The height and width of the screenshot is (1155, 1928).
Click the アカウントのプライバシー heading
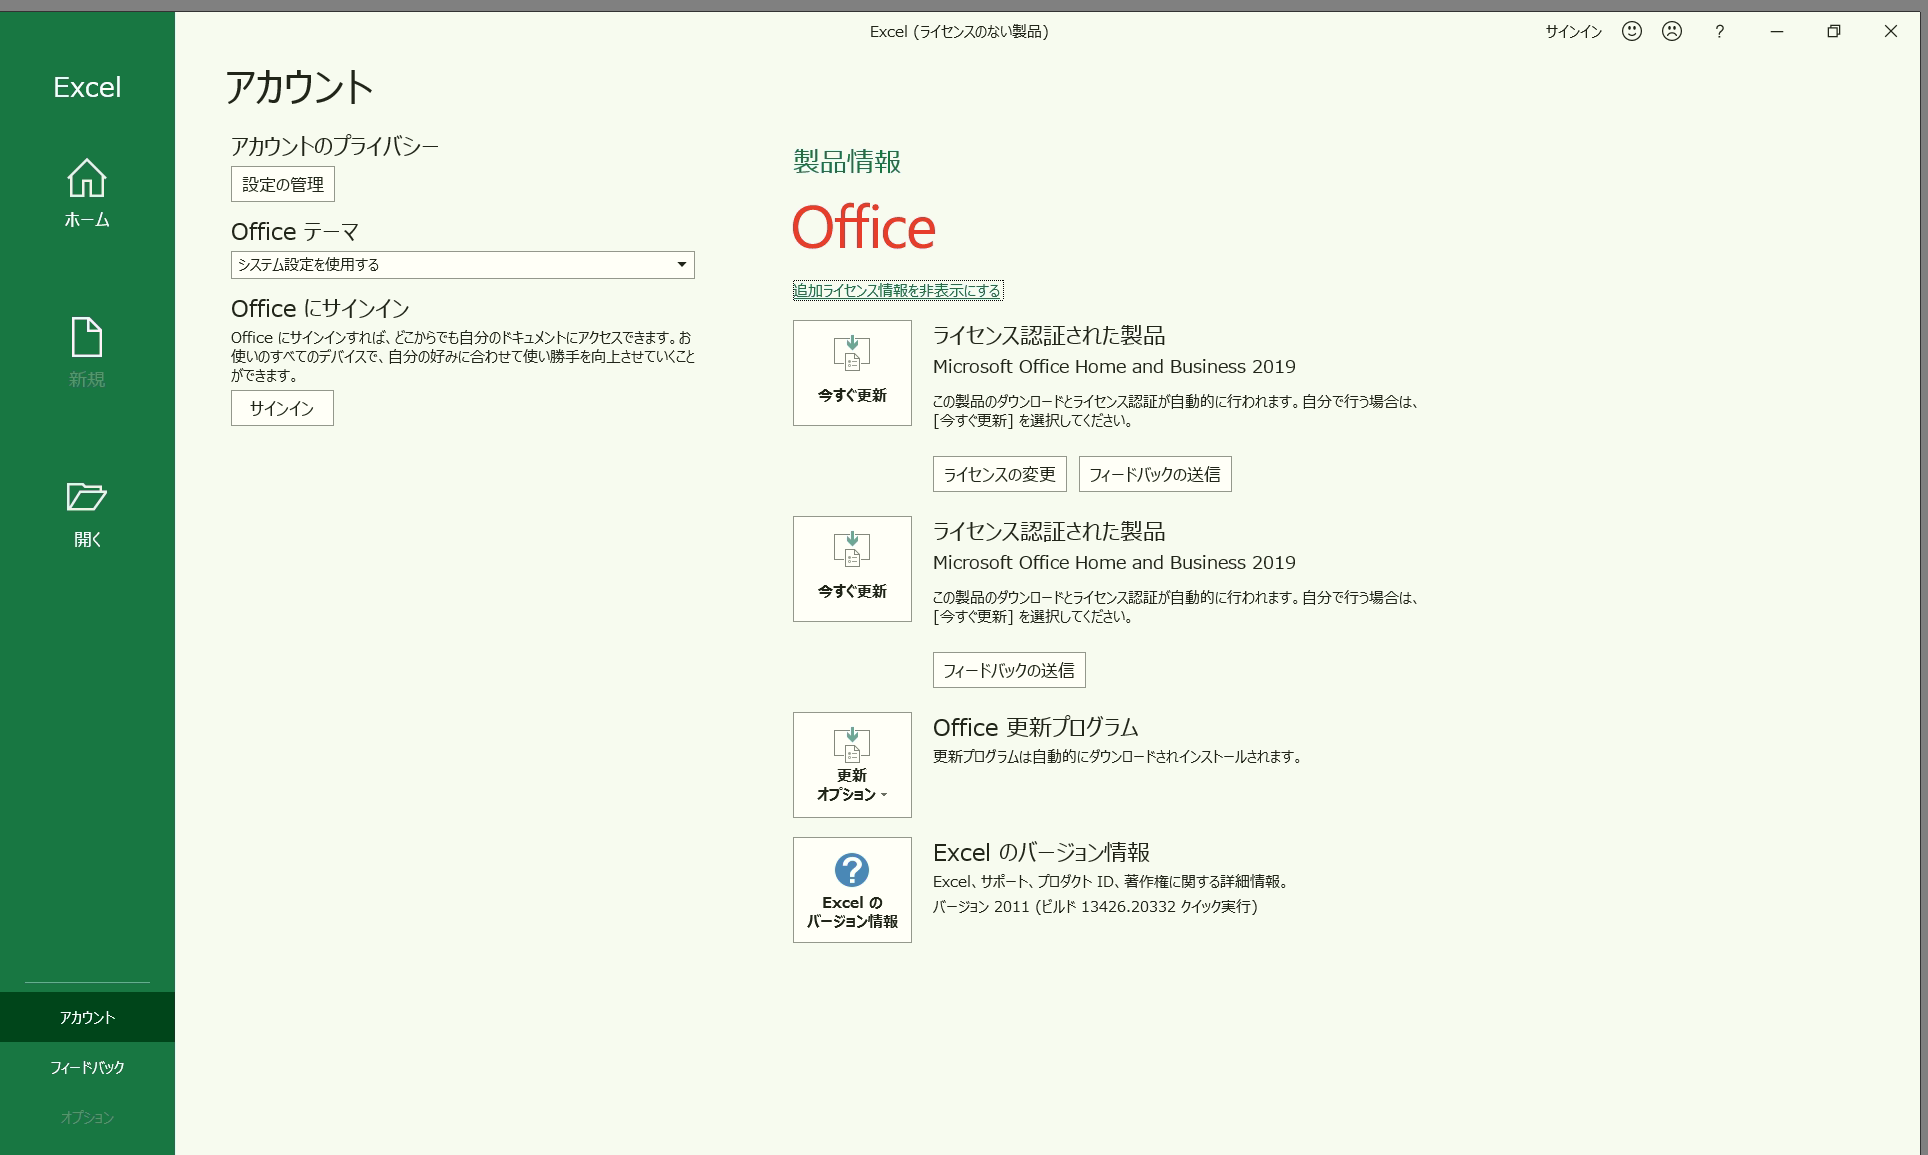[x=335, y=146]
